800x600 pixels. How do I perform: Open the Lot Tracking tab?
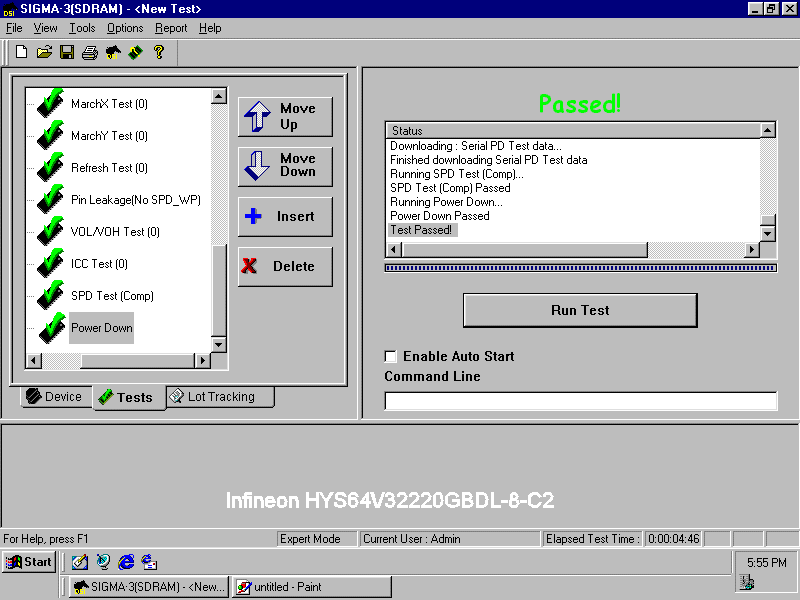tap(219, 397)
